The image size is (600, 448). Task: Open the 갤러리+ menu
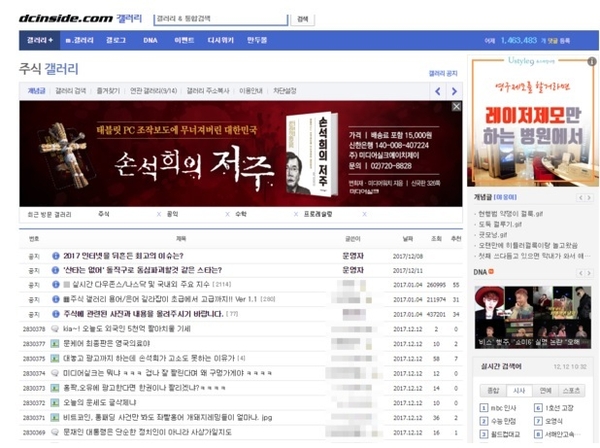click(39, 40)
